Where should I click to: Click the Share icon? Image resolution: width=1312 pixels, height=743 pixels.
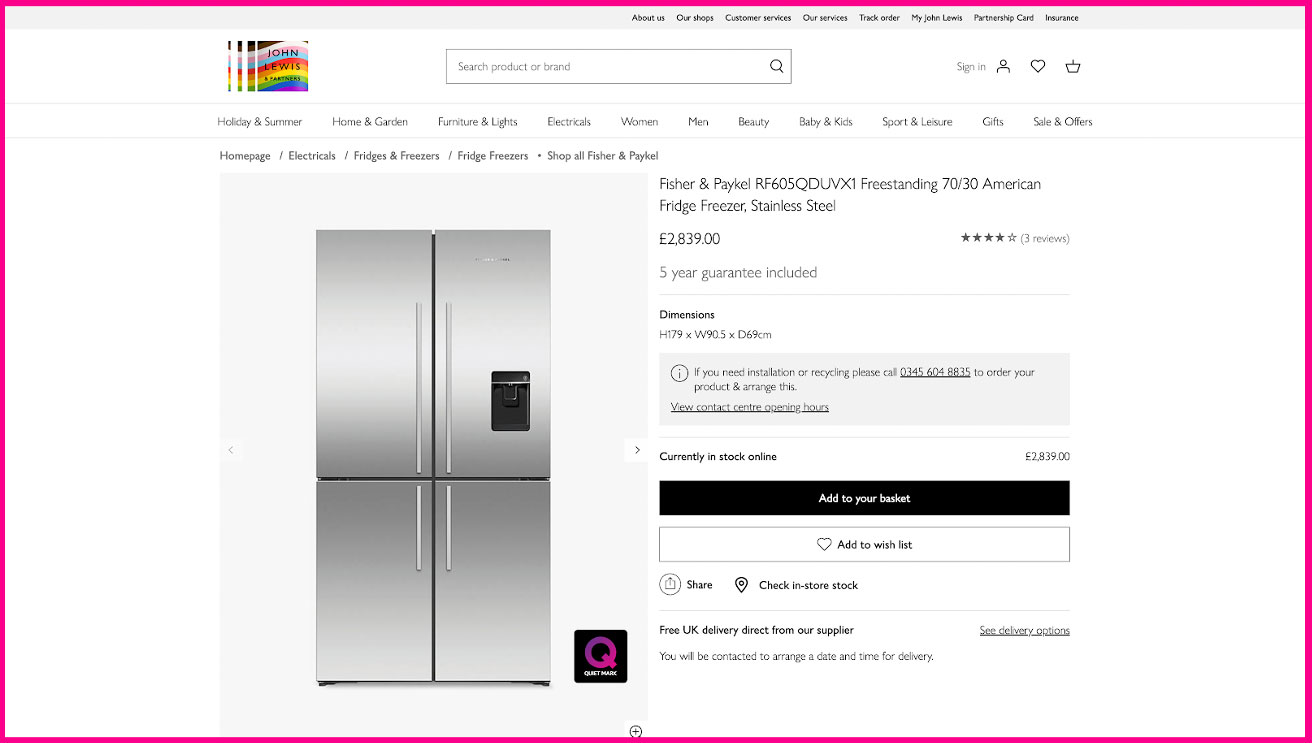tap(670, 584)
